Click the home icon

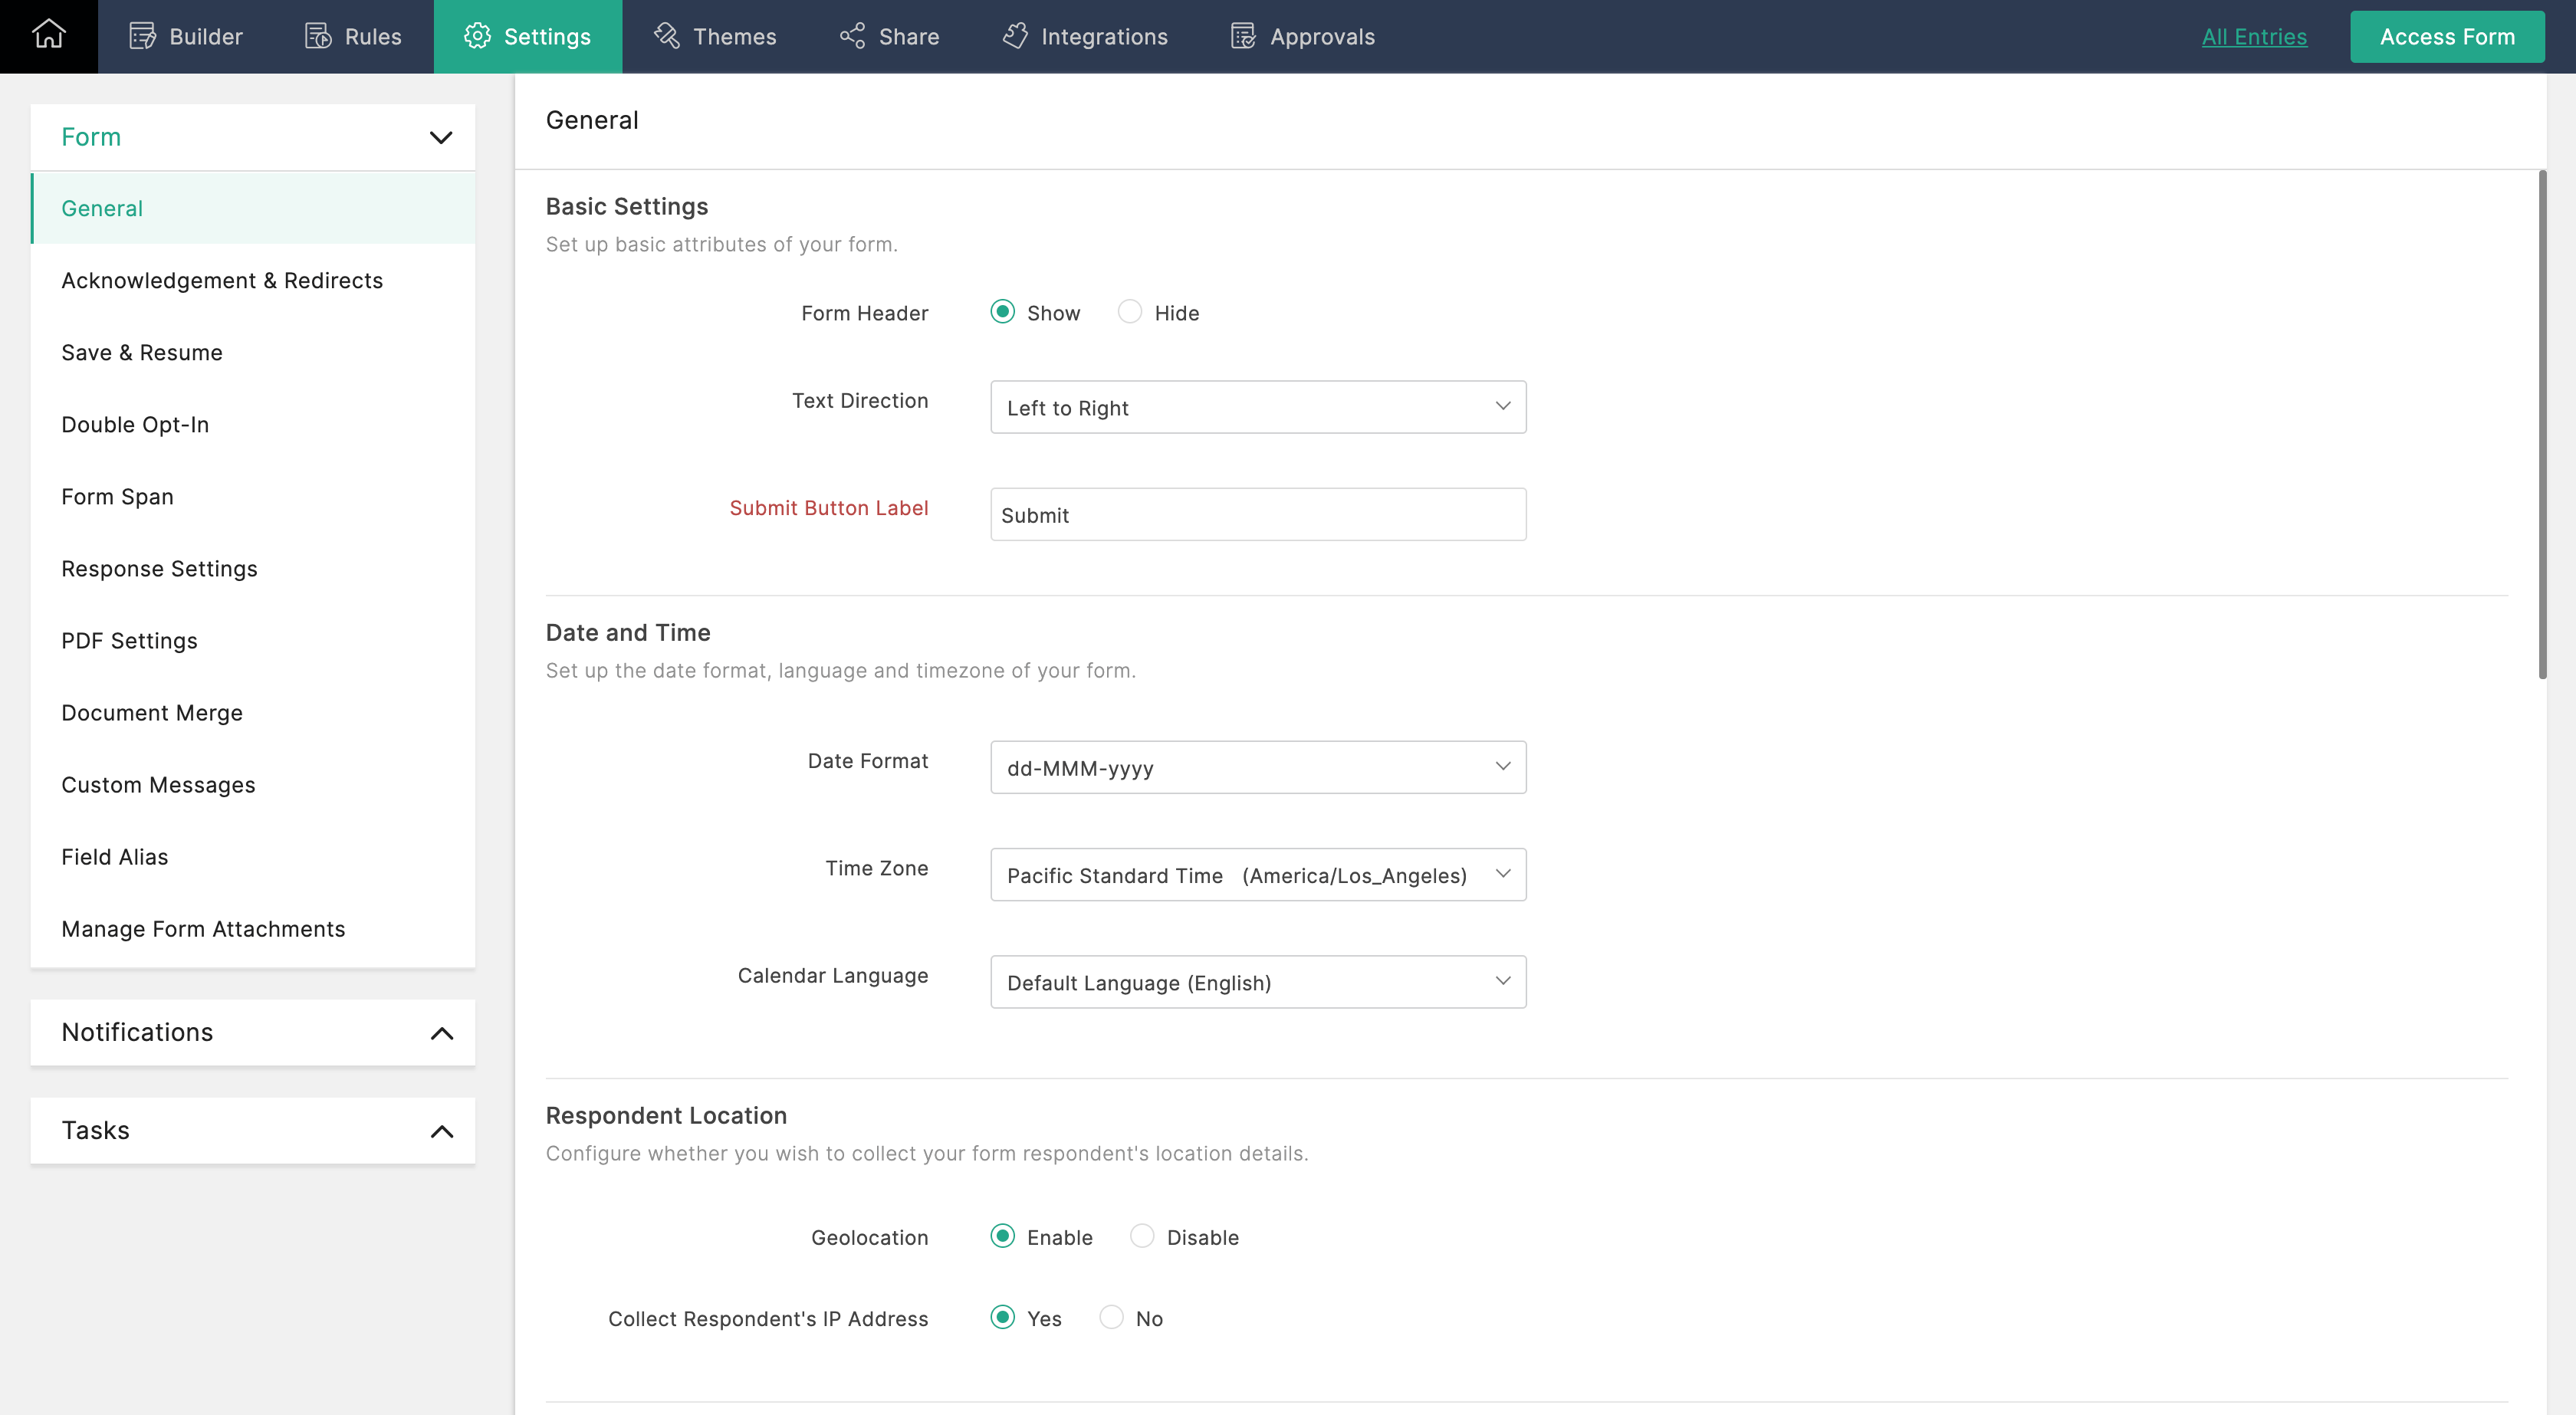[x=48, y=35]
